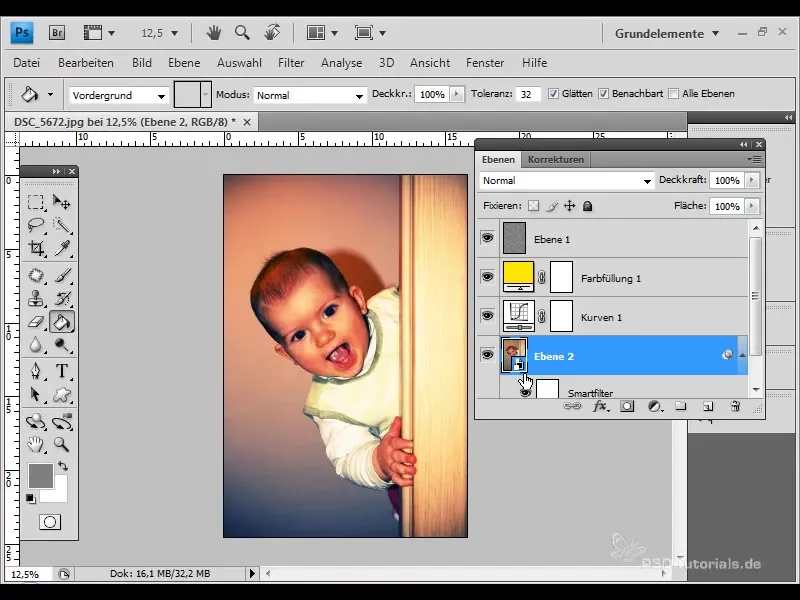Viewport: 800px width, 600px height.
Task: Enable the Alle Ebenen checkbox
Action: point(673,94)
